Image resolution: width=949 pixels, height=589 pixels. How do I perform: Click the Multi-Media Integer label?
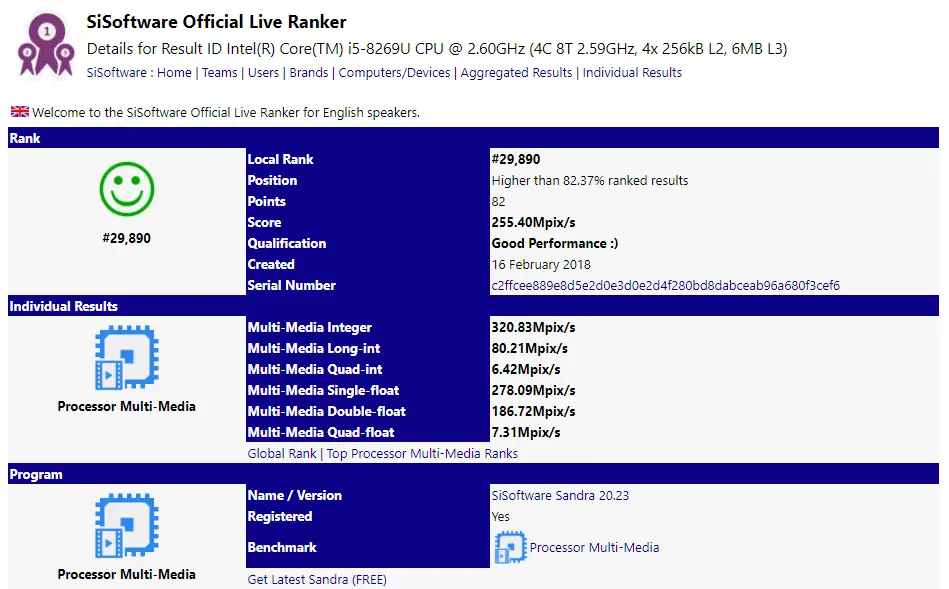point(310,327)
